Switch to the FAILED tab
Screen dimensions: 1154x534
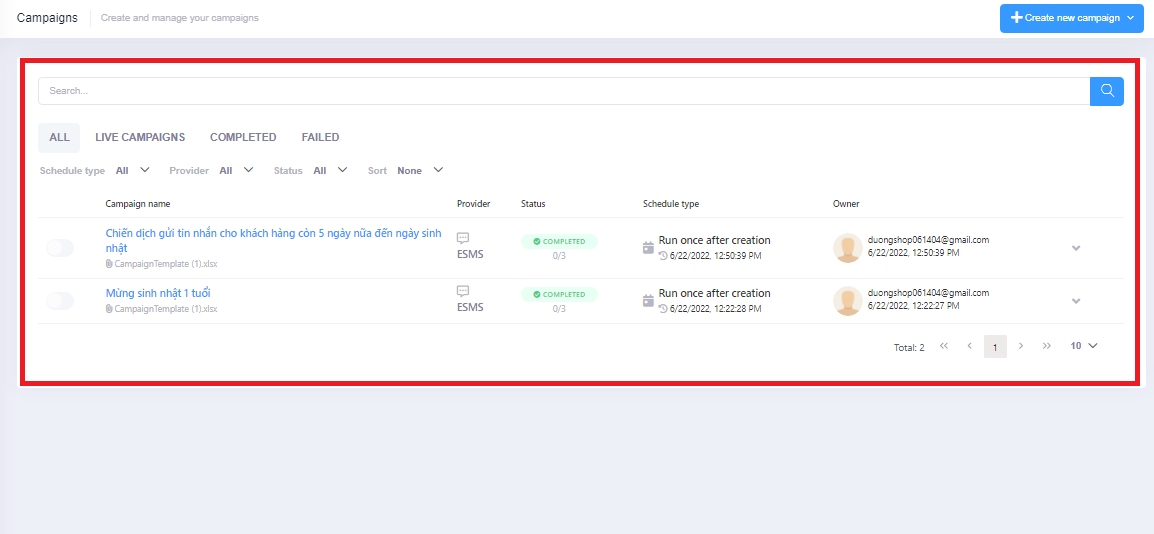pos(320,137)
